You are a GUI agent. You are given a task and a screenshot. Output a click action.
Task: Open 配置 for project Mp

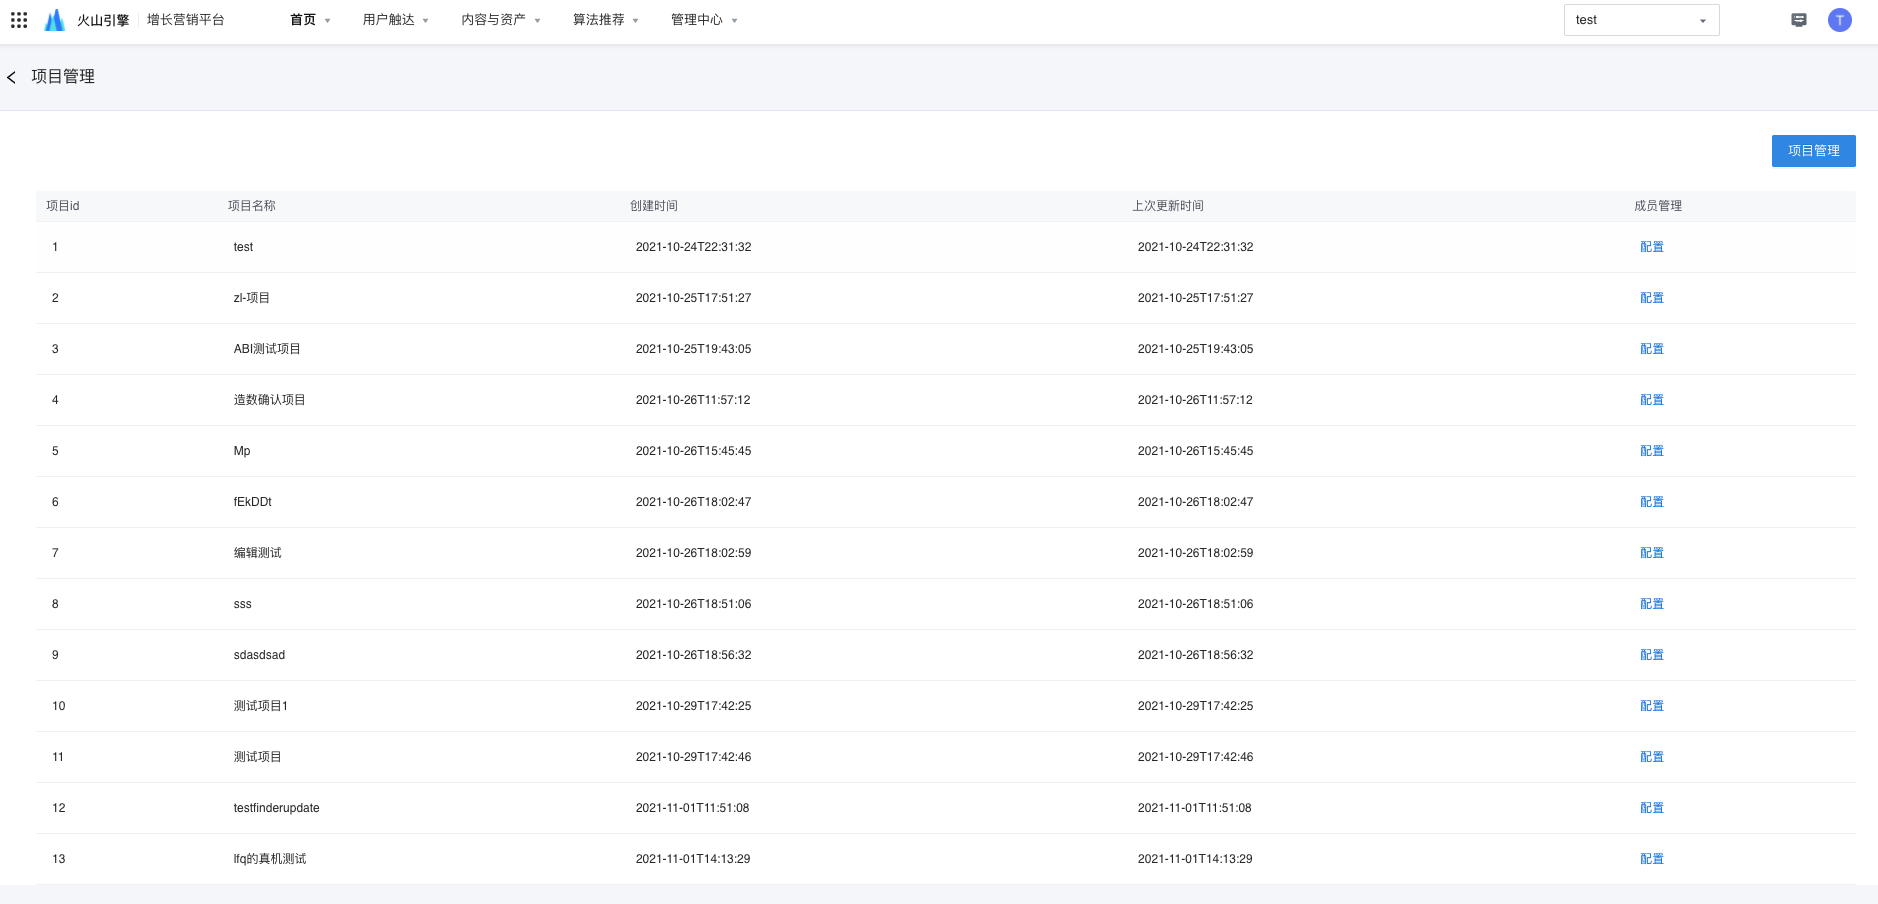click(1651, 451)
